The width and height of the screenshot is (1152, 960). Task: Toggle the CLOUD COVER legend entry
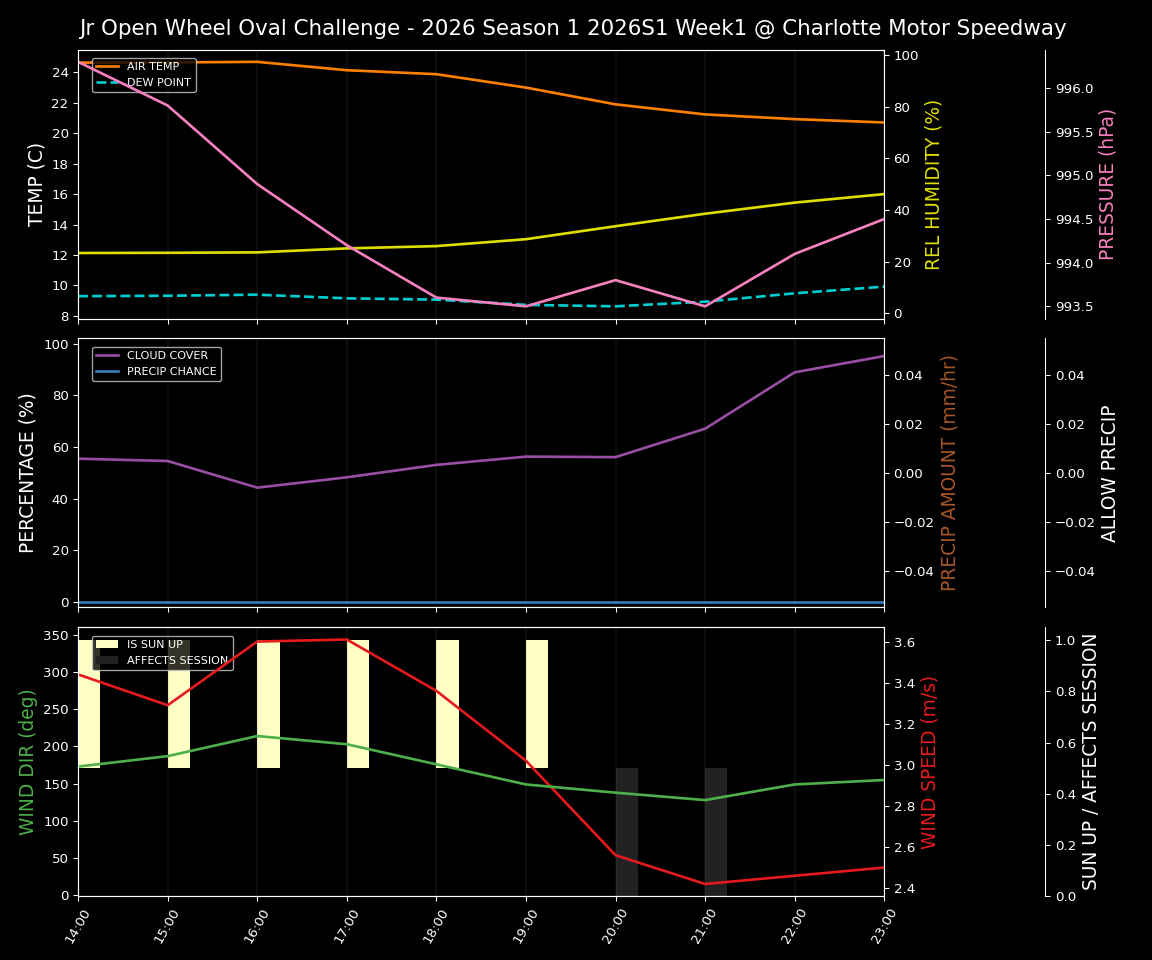pos(166,355)
